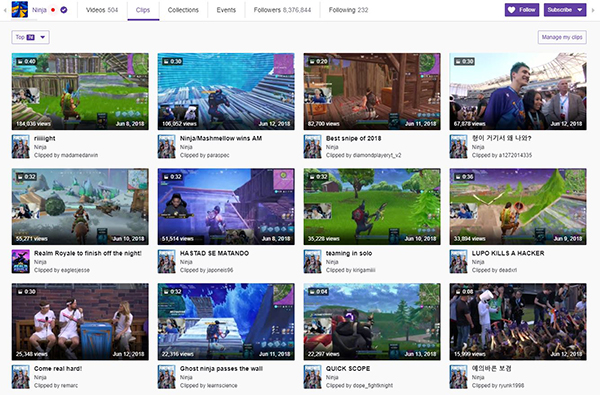
Task: Click Ninja's channel avatar icon
Action: tap(20, 10)
